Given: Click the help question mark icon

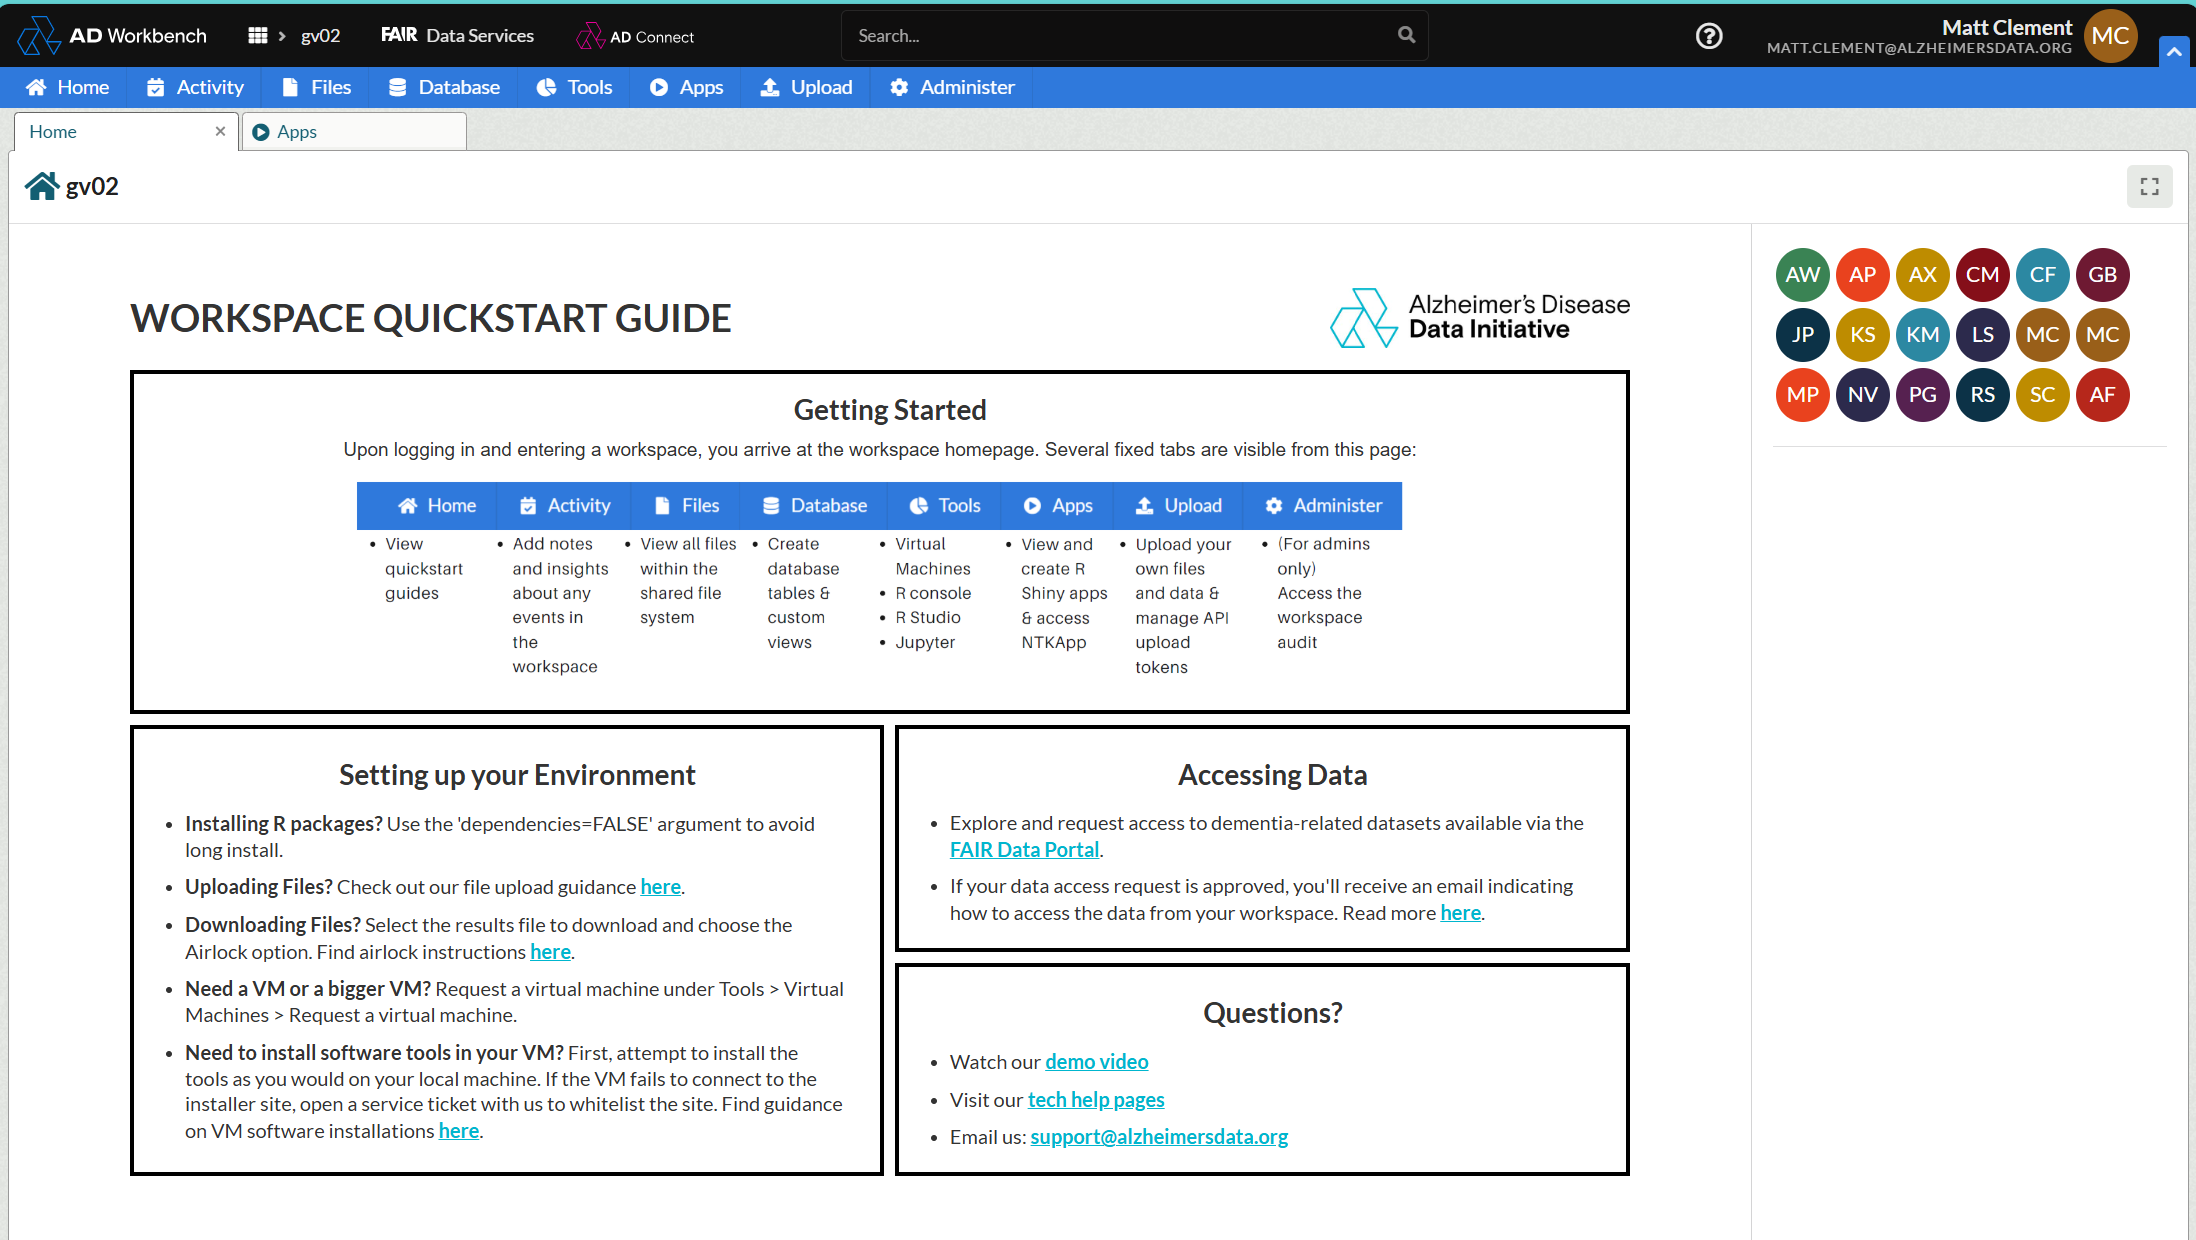Looking at the screenshot, I should [1709, 36].
